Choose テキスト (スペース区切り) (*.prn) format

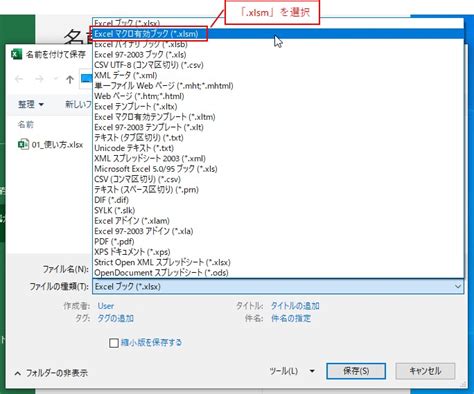click(x=278, y=189)
